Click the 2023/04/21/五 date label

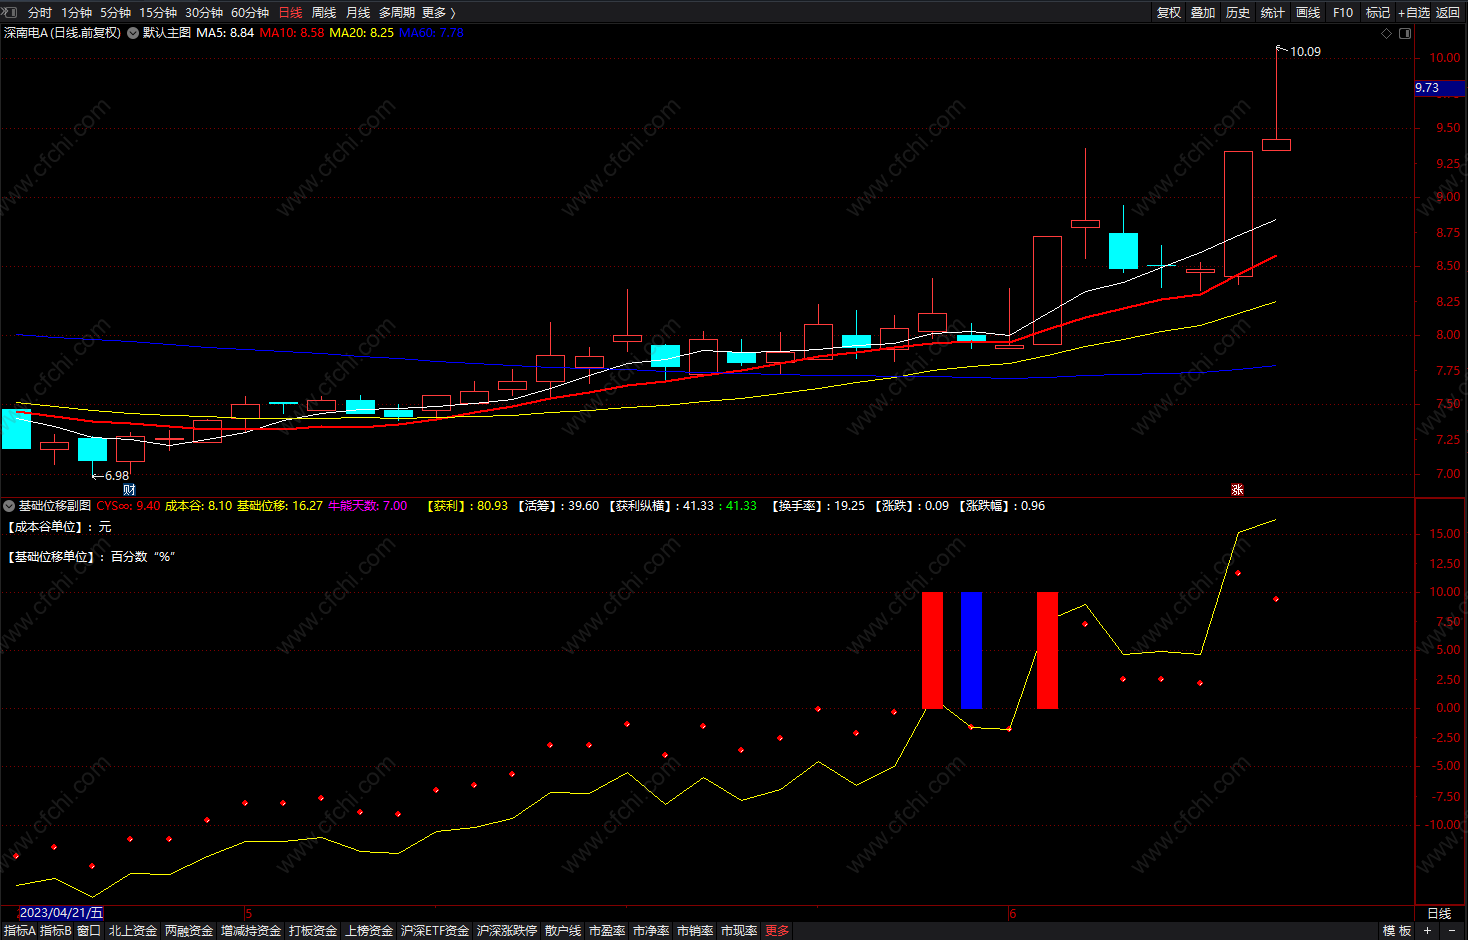click(x=61, y=913)
